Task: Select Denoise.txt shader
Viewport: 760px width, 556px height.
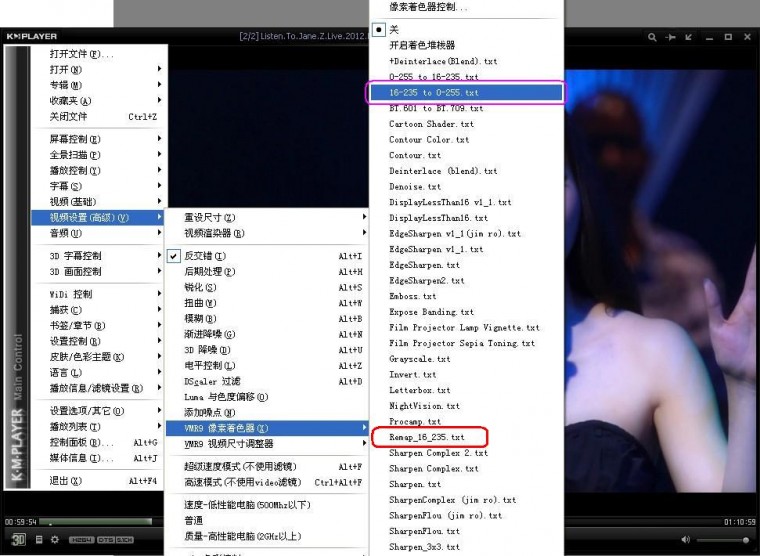Action: (466, 186)
